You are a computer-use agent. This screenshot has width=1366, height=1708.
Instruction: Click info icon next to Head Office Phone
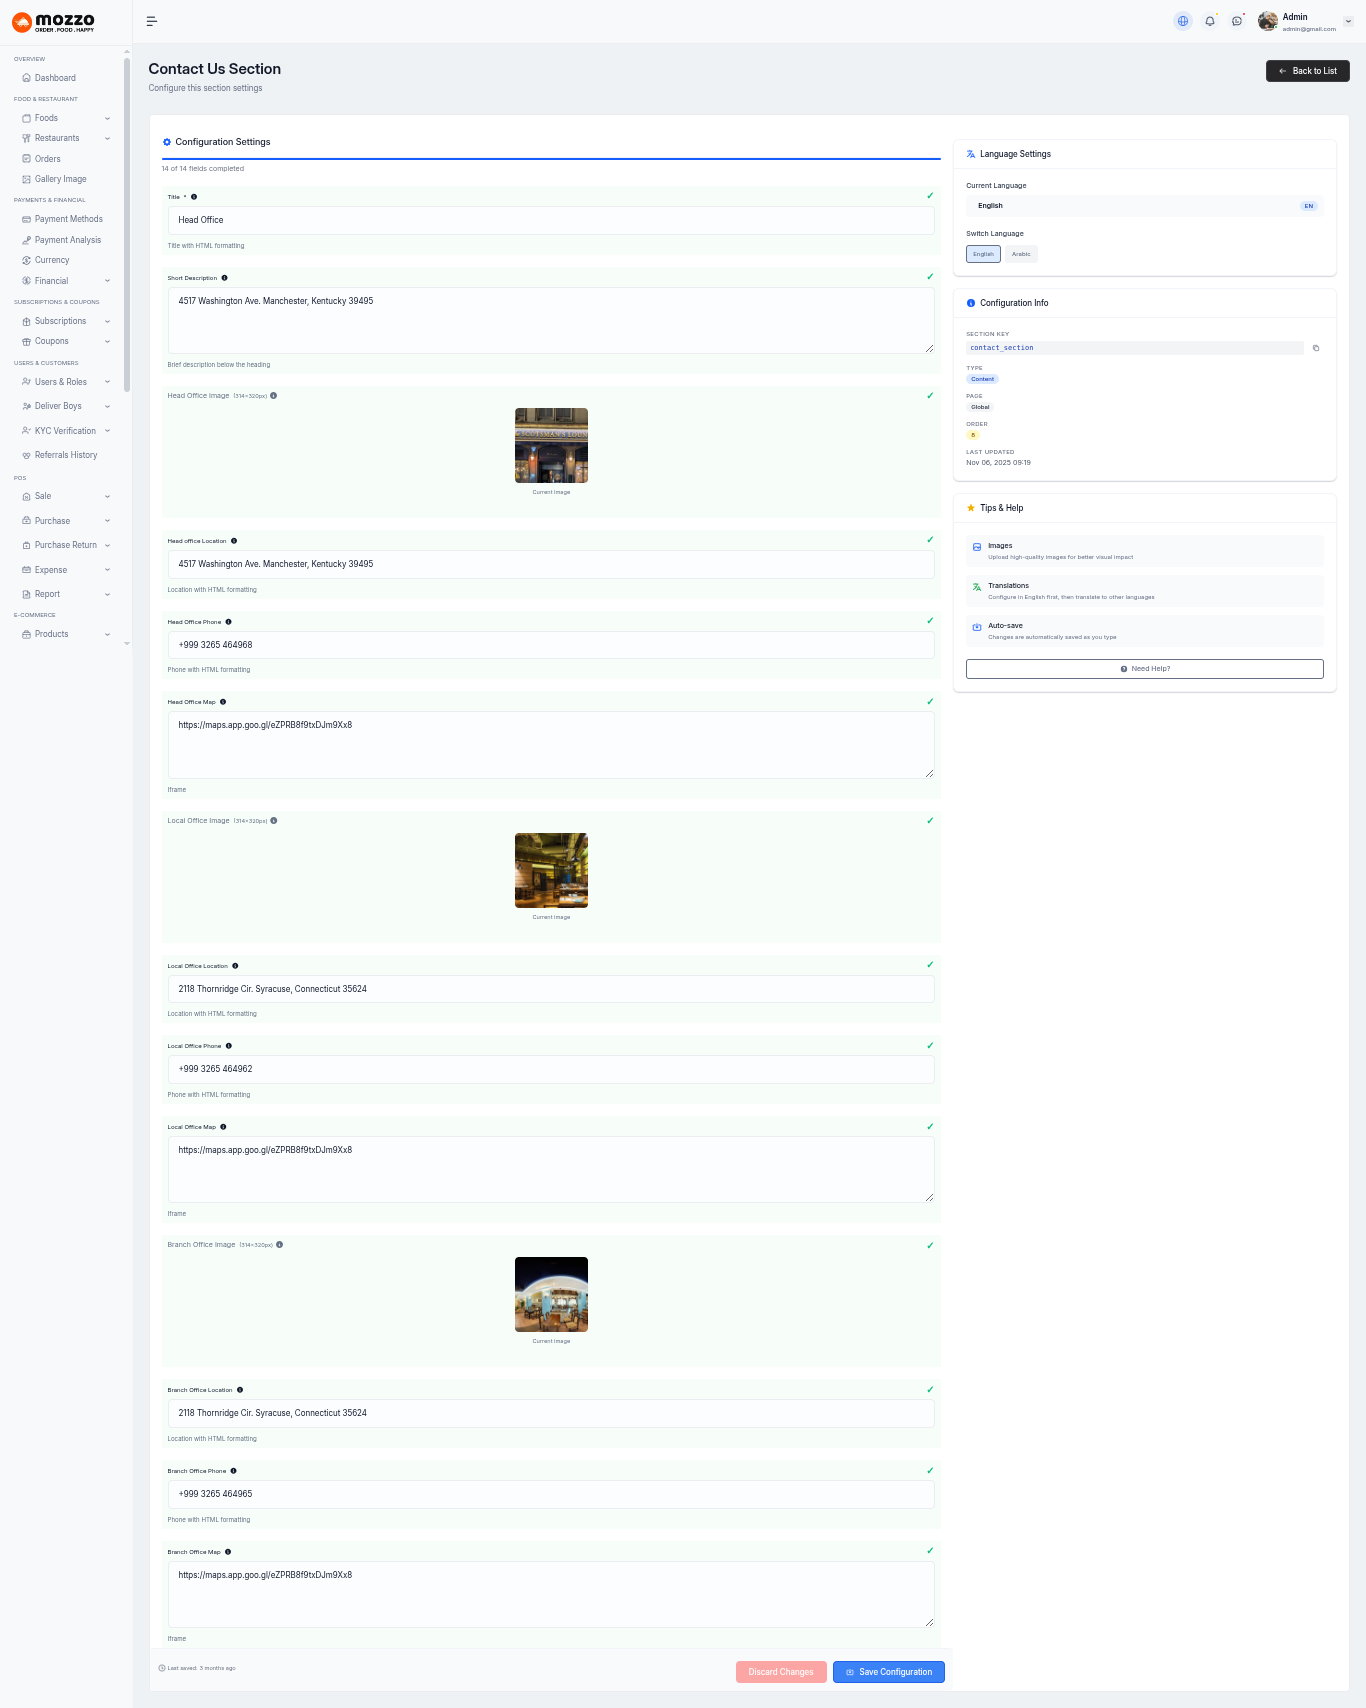pos(229,622)
